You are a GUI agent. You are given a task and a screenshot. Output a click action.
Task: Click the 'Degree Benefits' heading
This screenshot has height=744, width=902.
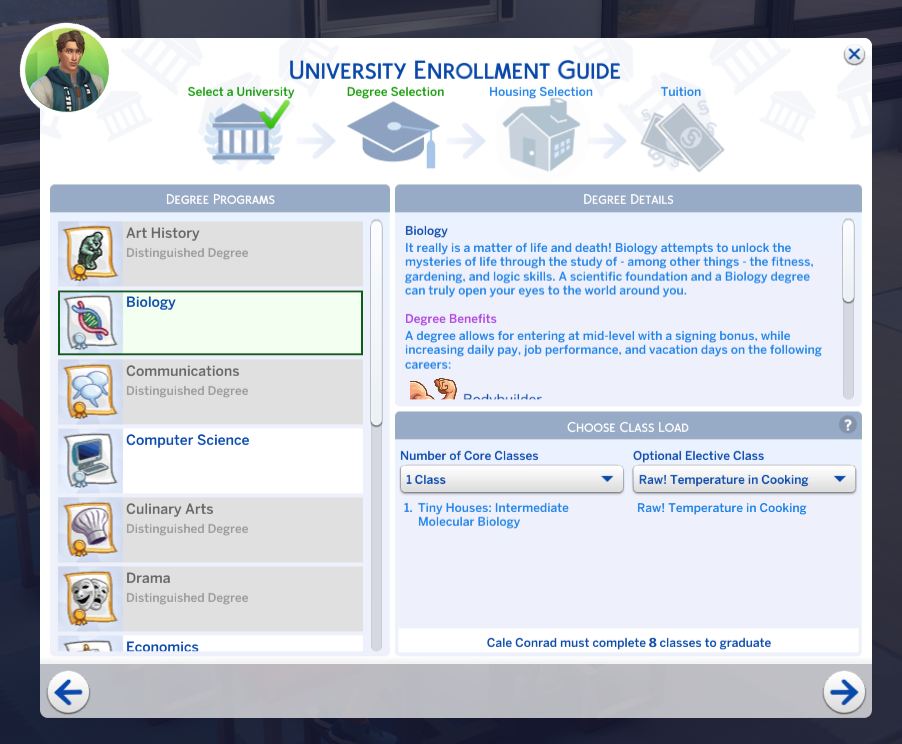click(450, 318)
